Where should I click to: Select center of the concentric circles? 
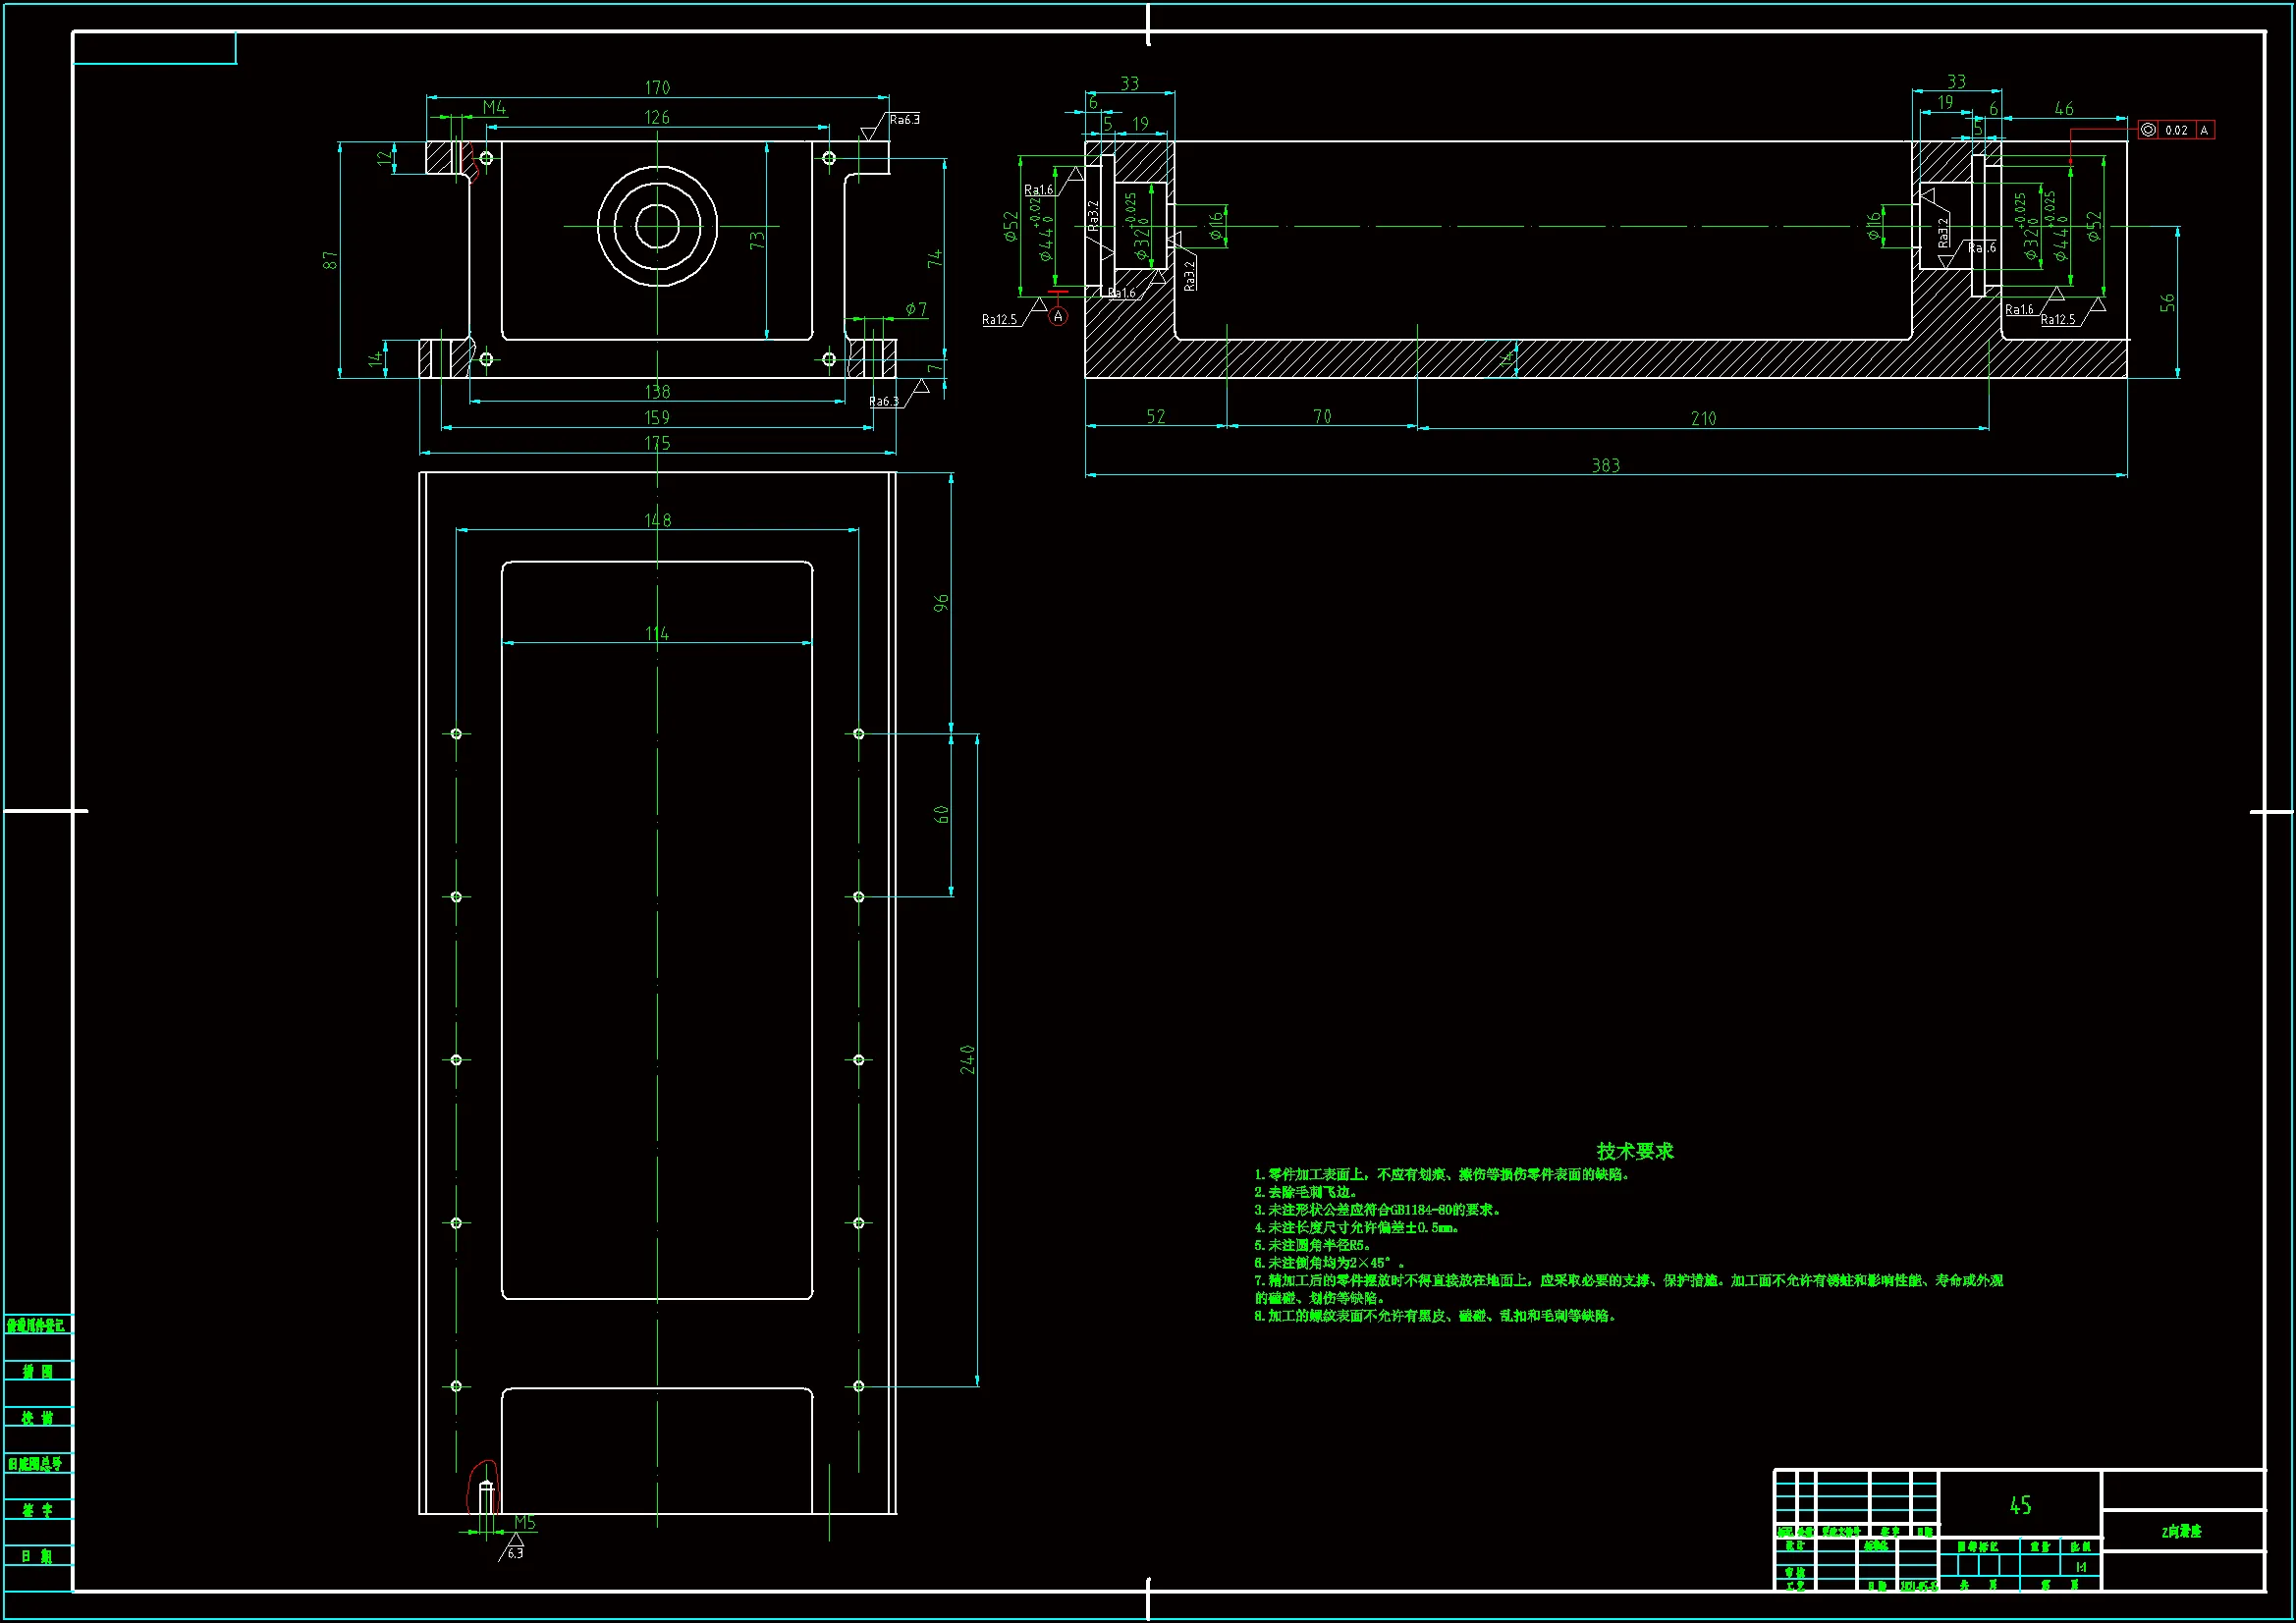[657, 226]
